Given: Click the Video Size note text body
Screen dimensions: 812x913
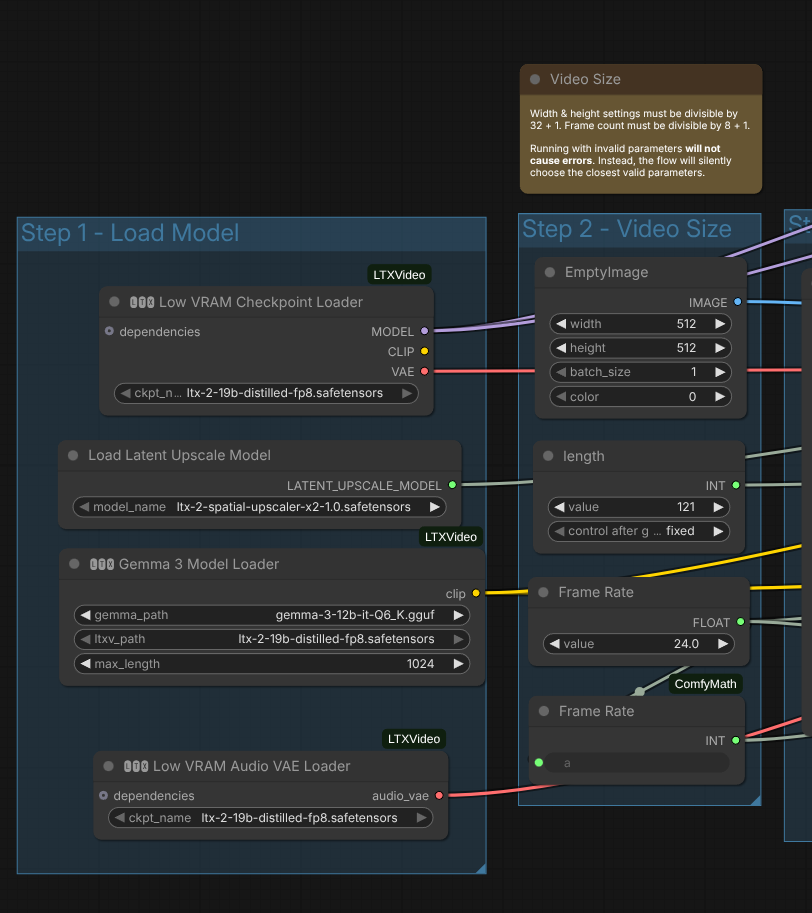Looking at the screenshot, I should (640, 143).
